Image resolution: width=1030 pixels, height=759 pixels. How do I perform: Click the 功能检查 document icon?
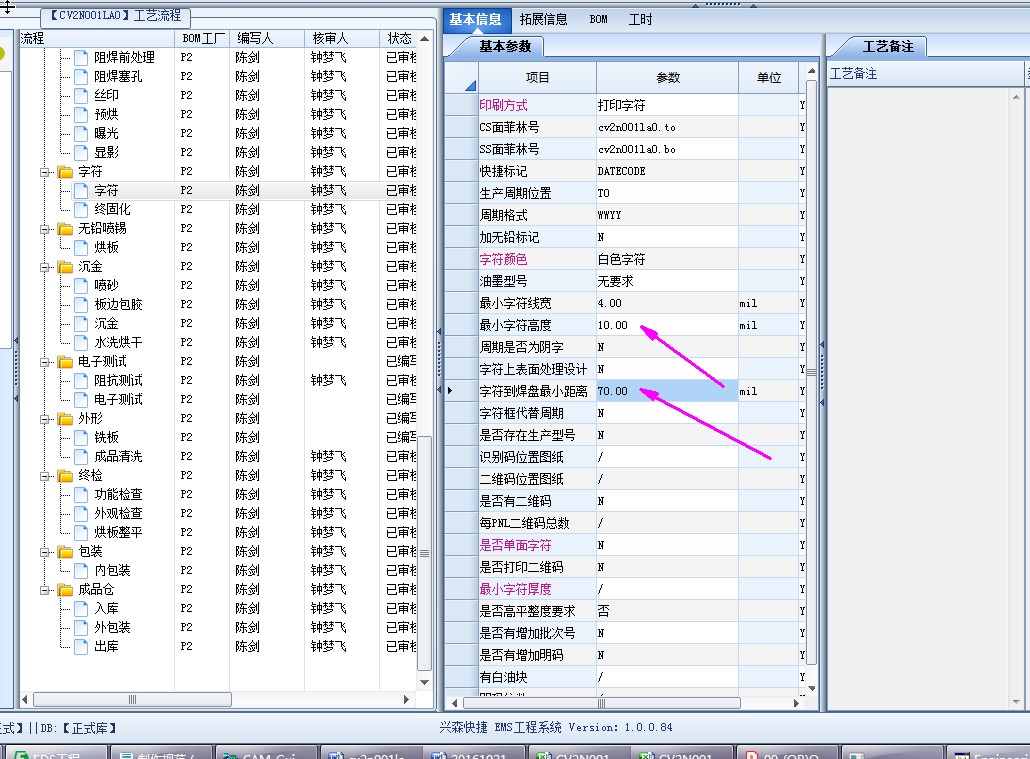[81, 495]
